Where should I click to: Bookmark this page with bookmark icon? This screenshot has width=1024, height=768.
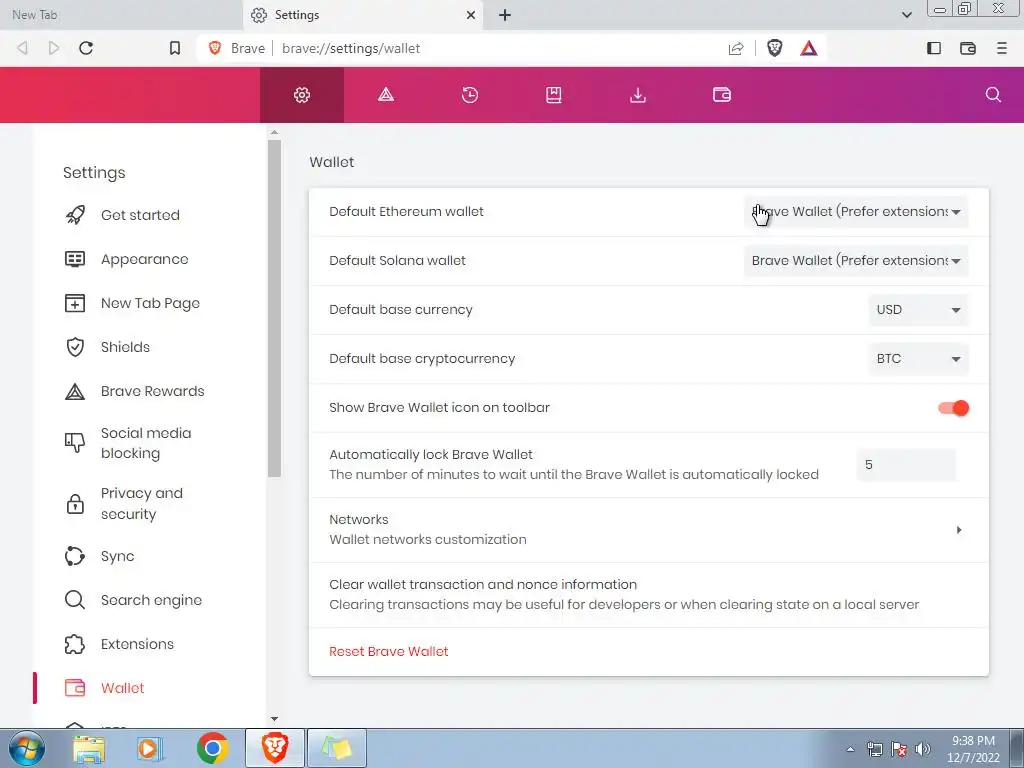click(x=174, y=48)
